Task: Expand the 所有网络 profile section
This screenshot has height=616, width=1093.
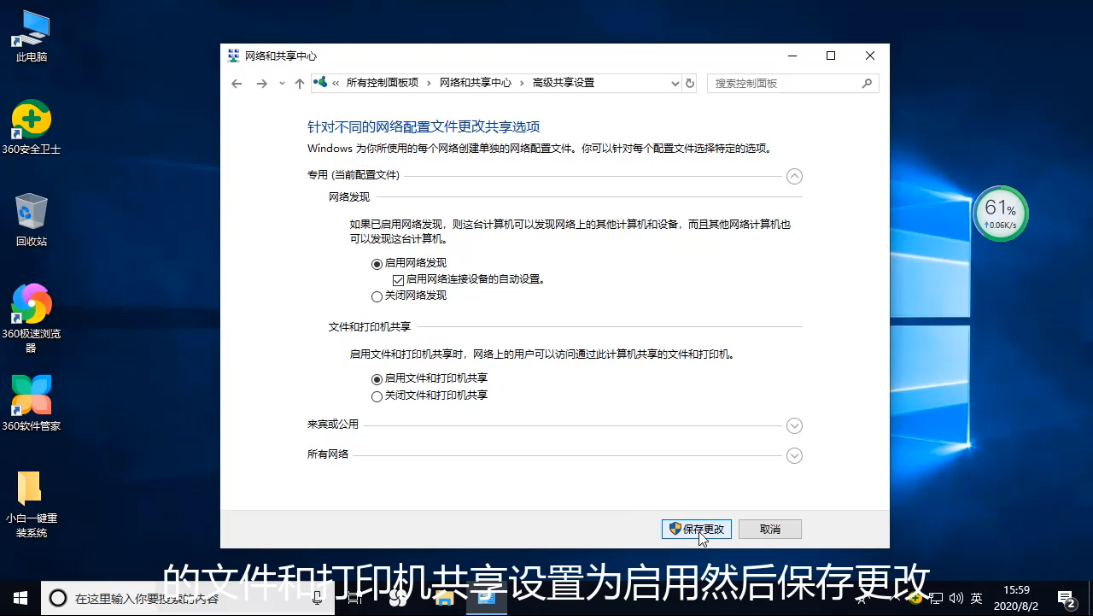Action: click(x=794, y=456)
